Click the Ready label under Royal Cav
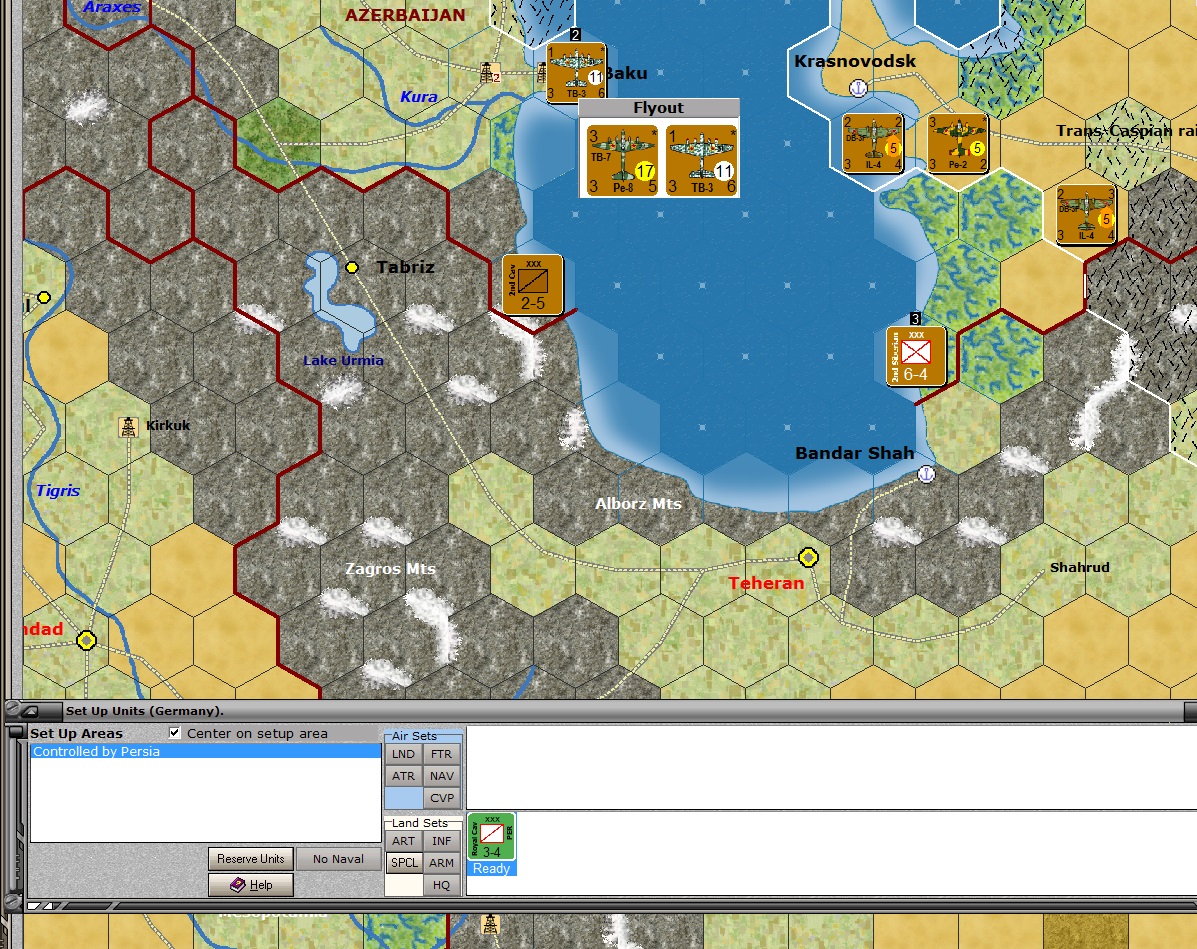 pyautogui.click(x=492, y=869)
